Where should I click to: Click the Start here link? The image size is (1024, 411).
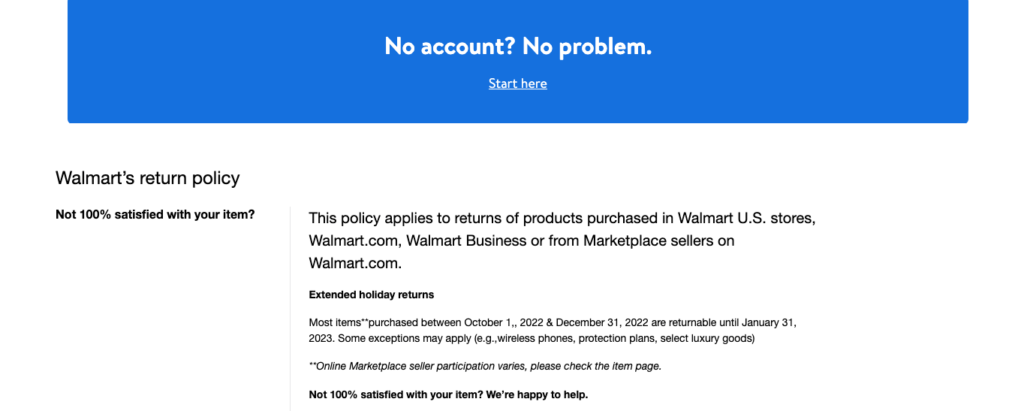tap(517, 84)
